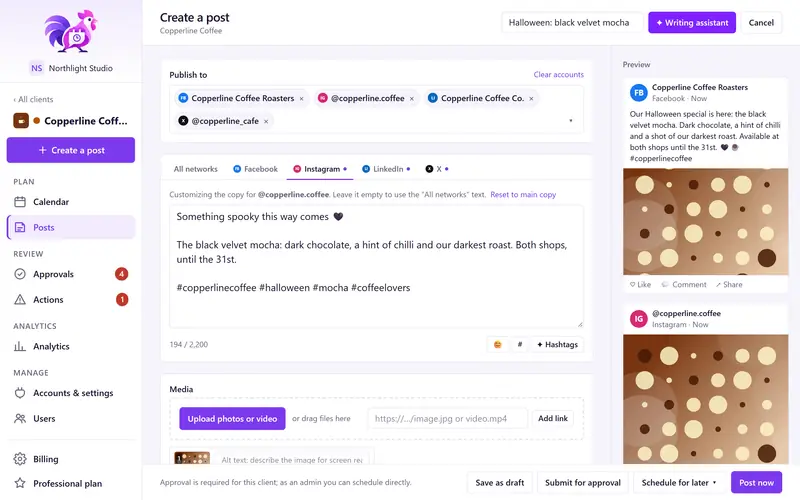Remove Copperline Coffee Roasters account chip
Viewport: 800px width, 500px height.
point(302,98)
